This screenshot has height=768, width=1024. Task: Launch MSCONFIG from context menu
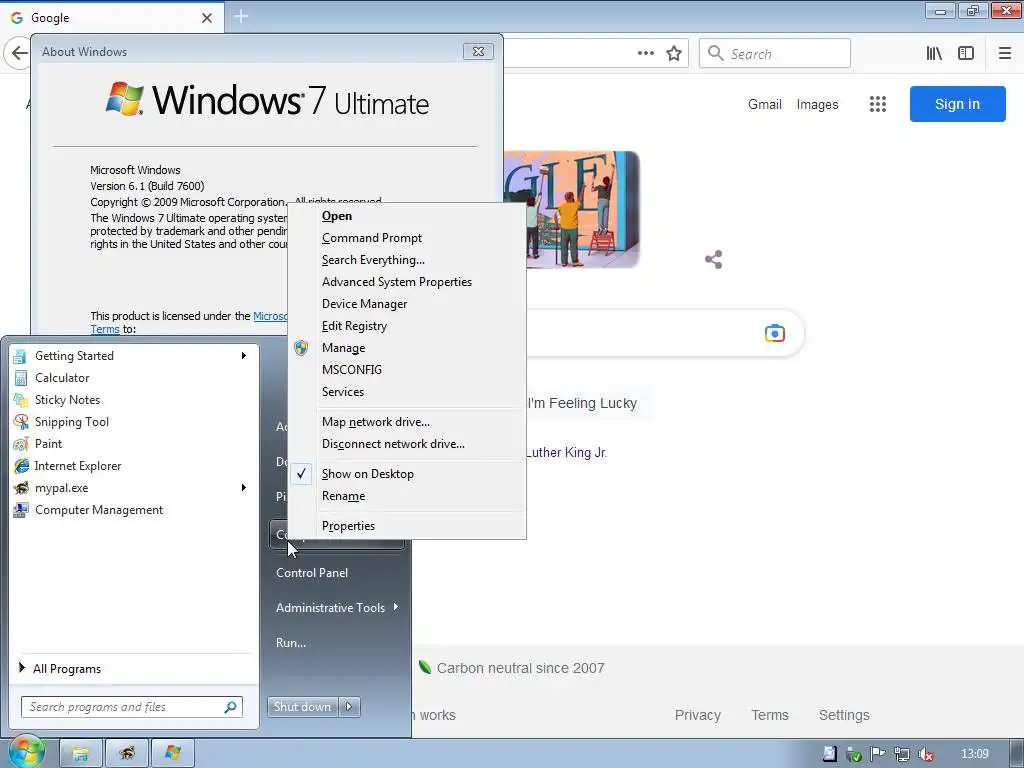click(x=406, y=370)
